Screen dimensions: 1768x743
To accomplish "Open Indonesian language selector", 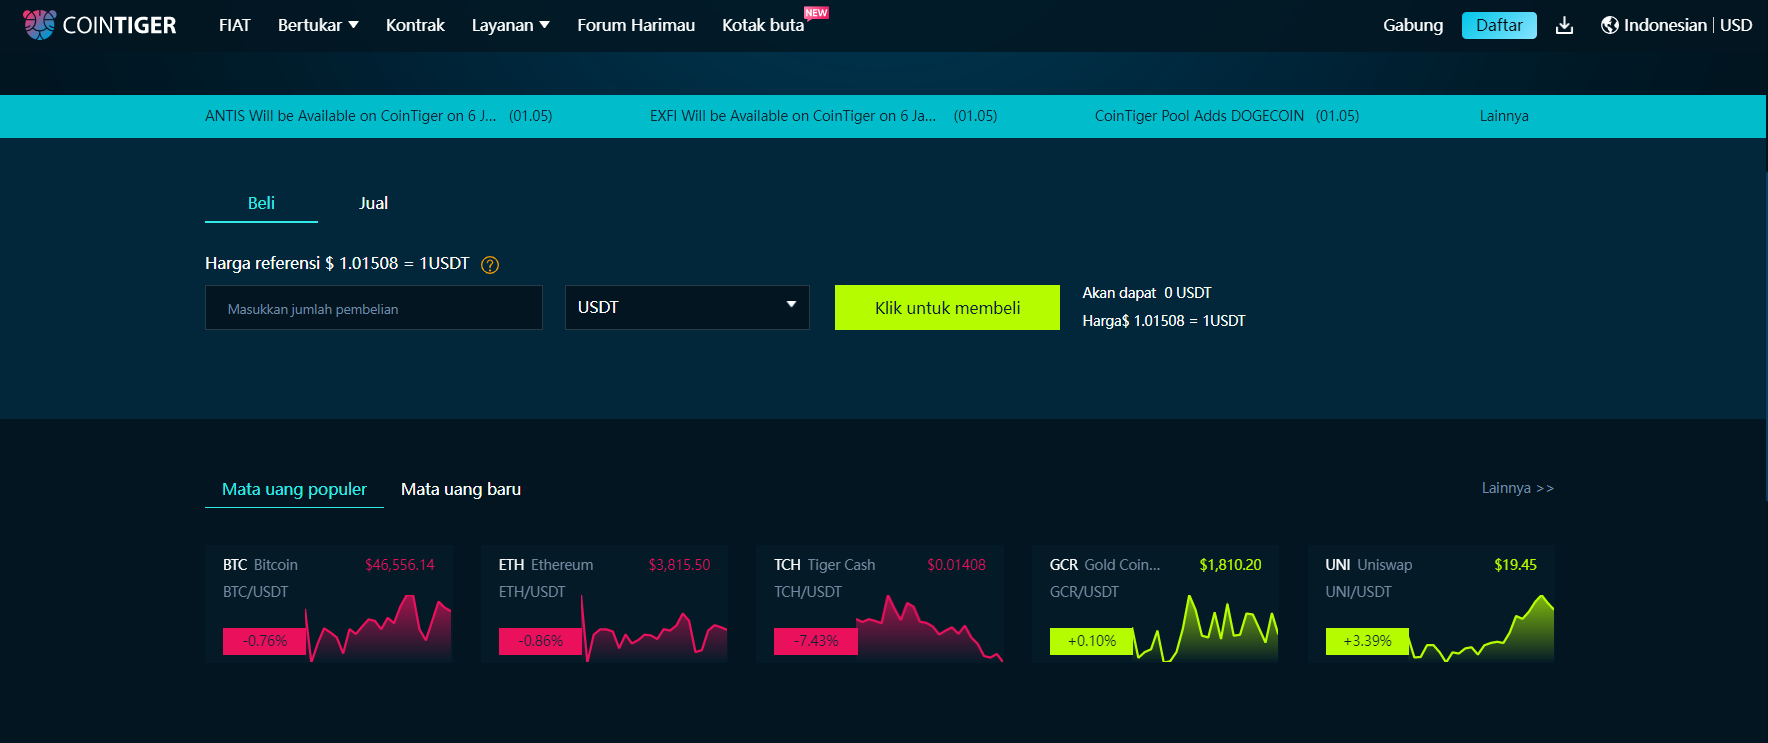I will point(1665,25).
